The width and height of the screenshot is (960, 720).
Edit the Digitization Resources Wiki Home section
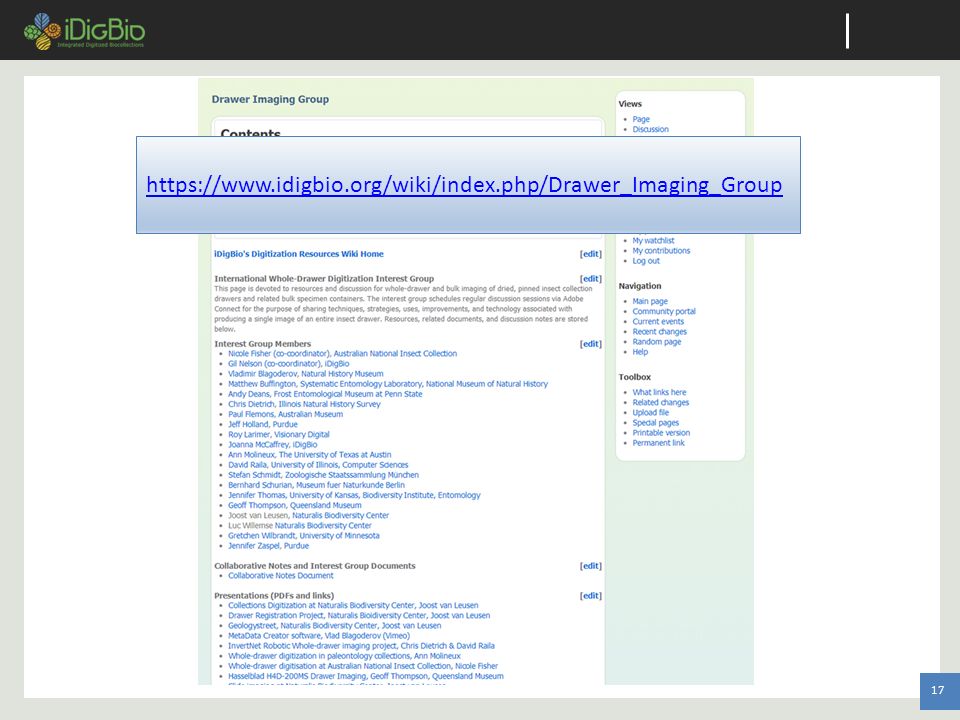click(x=591, y=254)
